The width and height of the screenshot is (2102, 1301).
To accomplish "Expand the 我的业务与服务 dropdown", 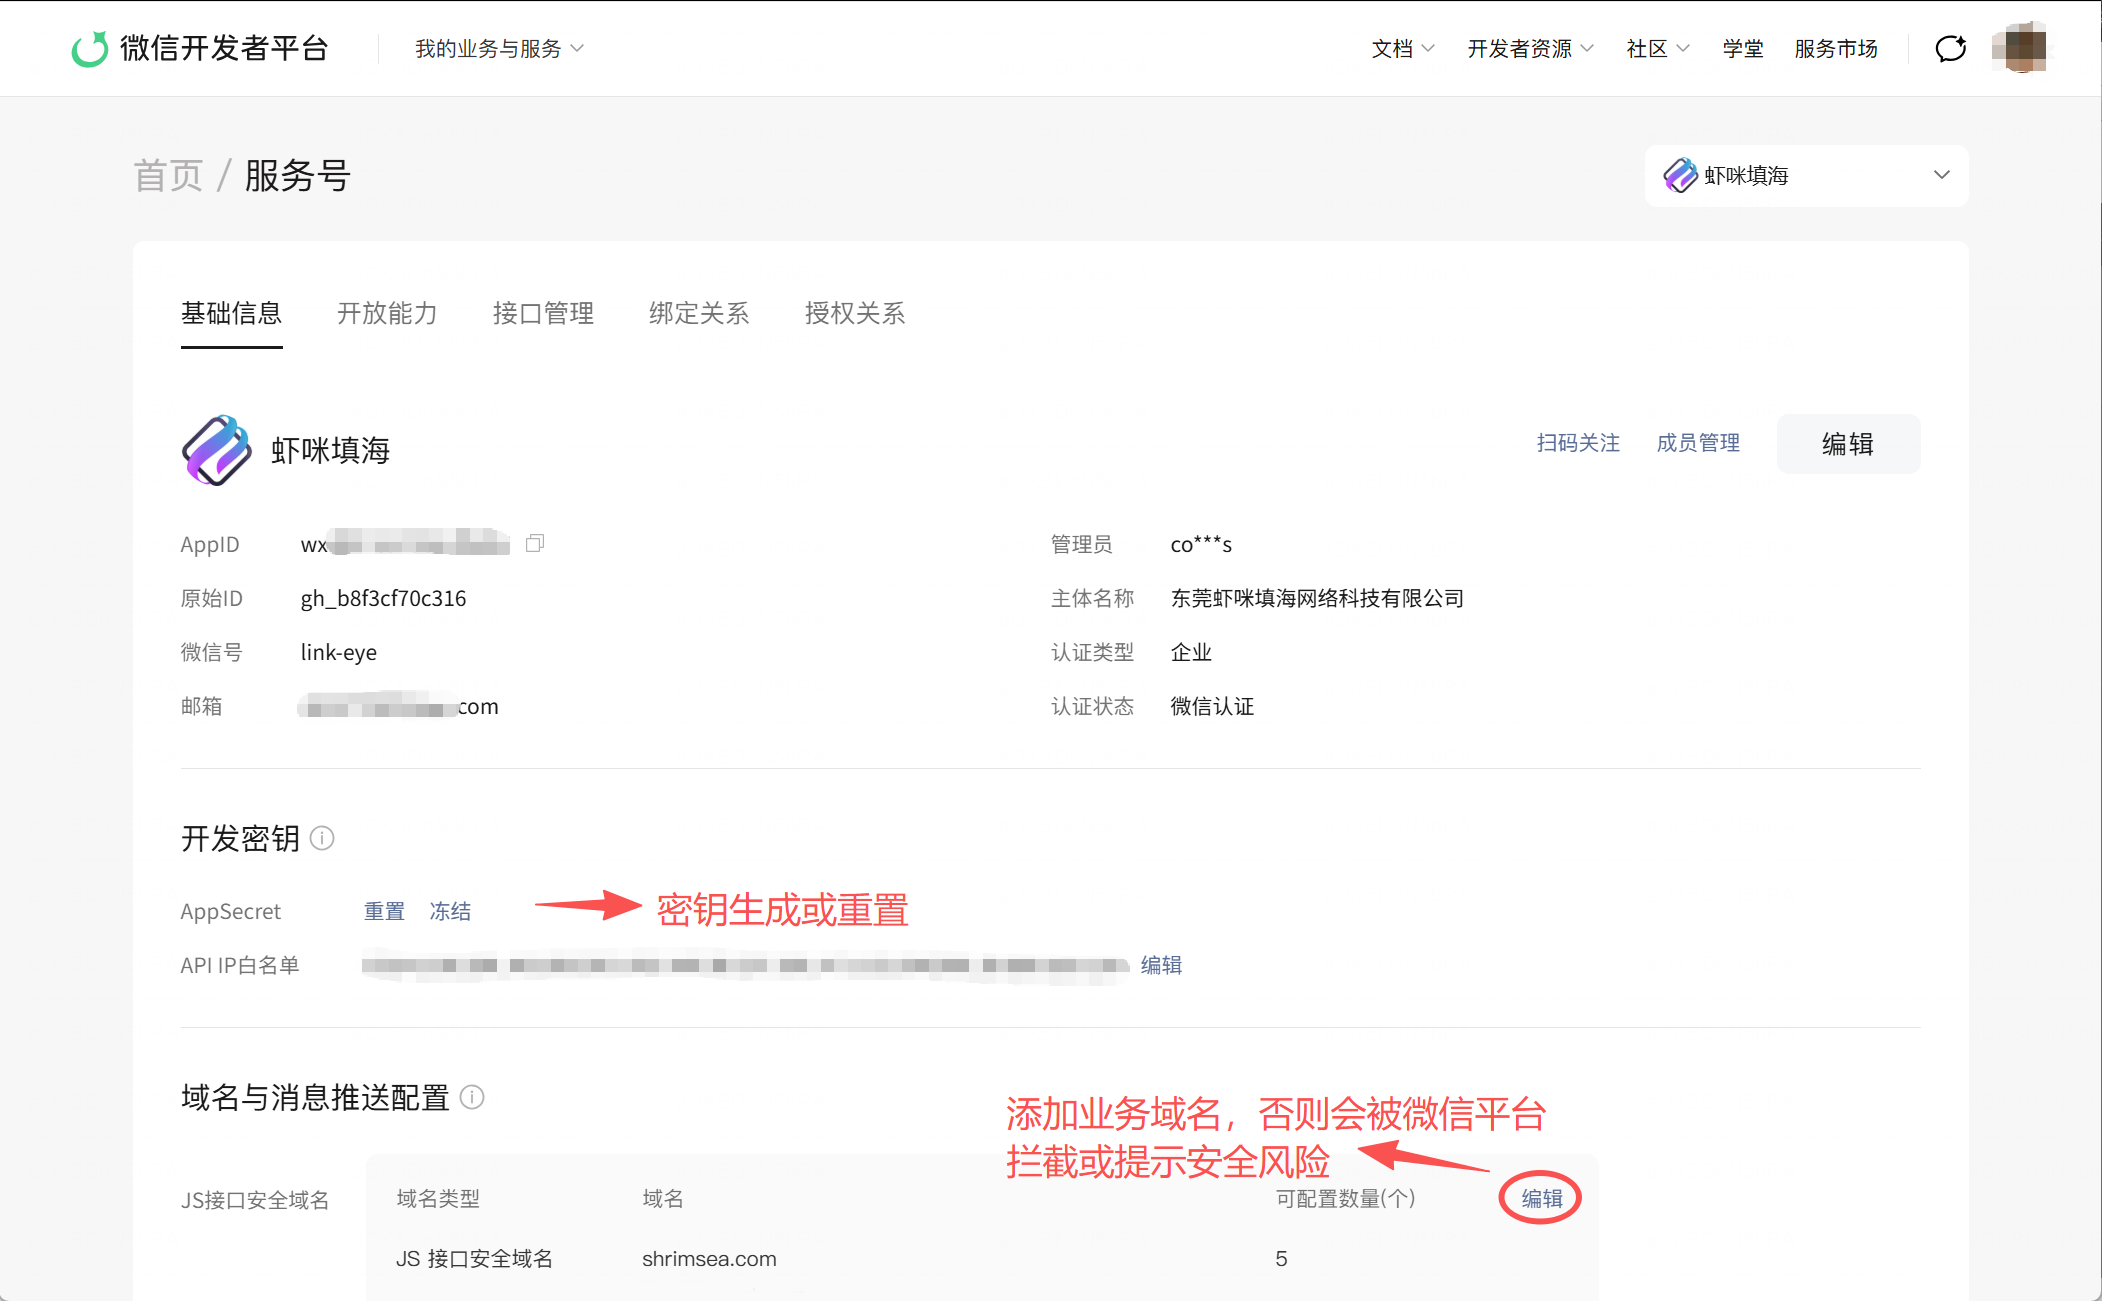I will pos(499,48).
